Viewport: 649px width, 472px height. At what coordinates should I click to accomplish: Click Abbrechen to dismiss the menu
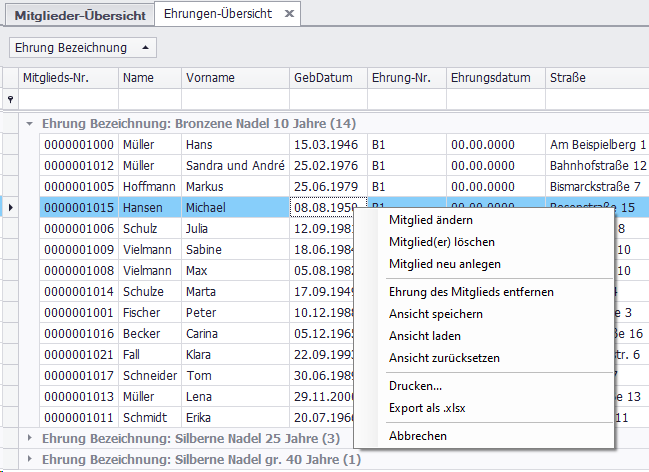pyautogui.click(x=418, y=436)
